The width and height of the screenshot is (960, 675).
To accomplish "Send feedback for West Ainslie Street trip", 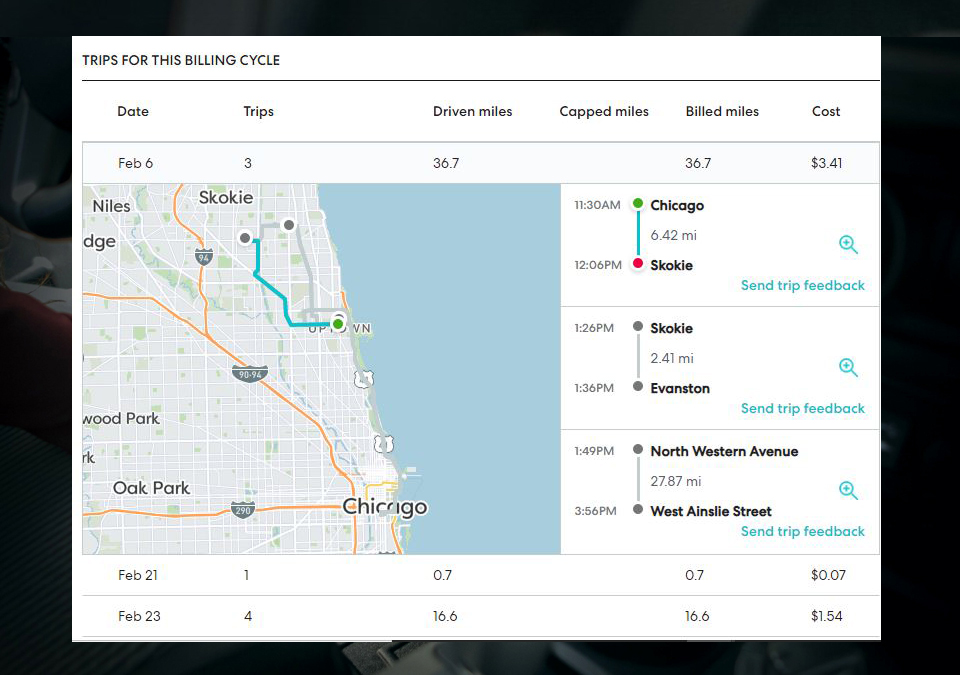I will pos(803,532).
